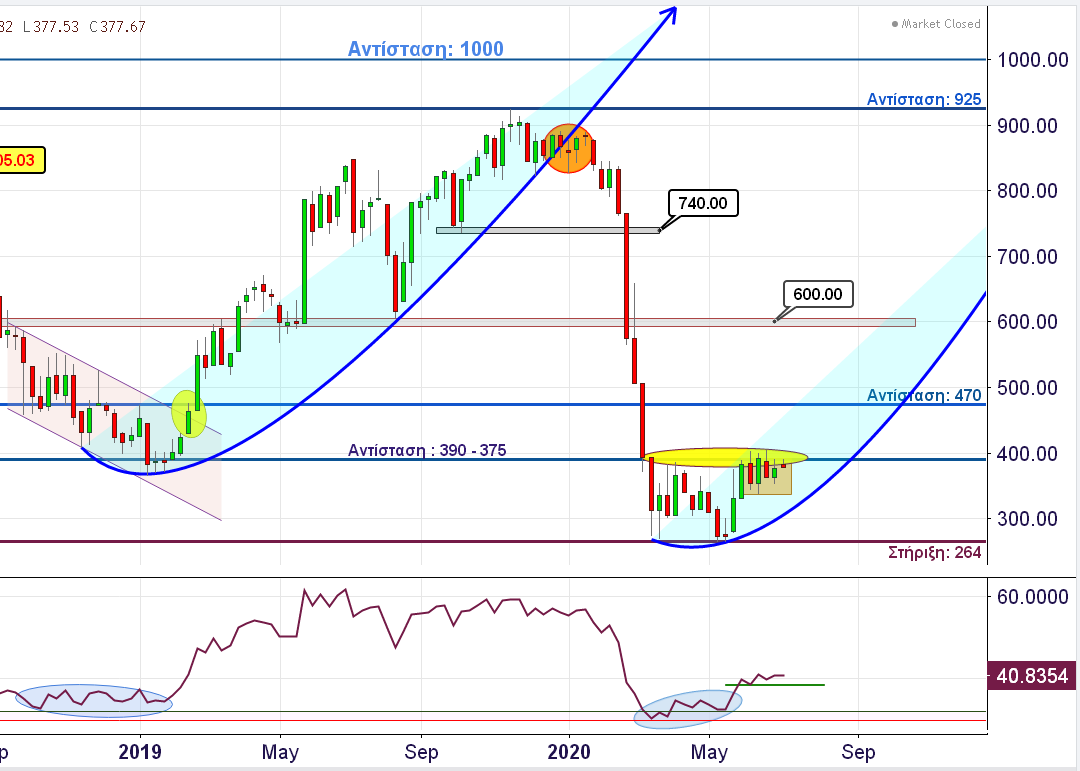Select the Αντίσταση: 1000 text label
The width and height of the screenshot is (1080, 771).
coord(426,49)
